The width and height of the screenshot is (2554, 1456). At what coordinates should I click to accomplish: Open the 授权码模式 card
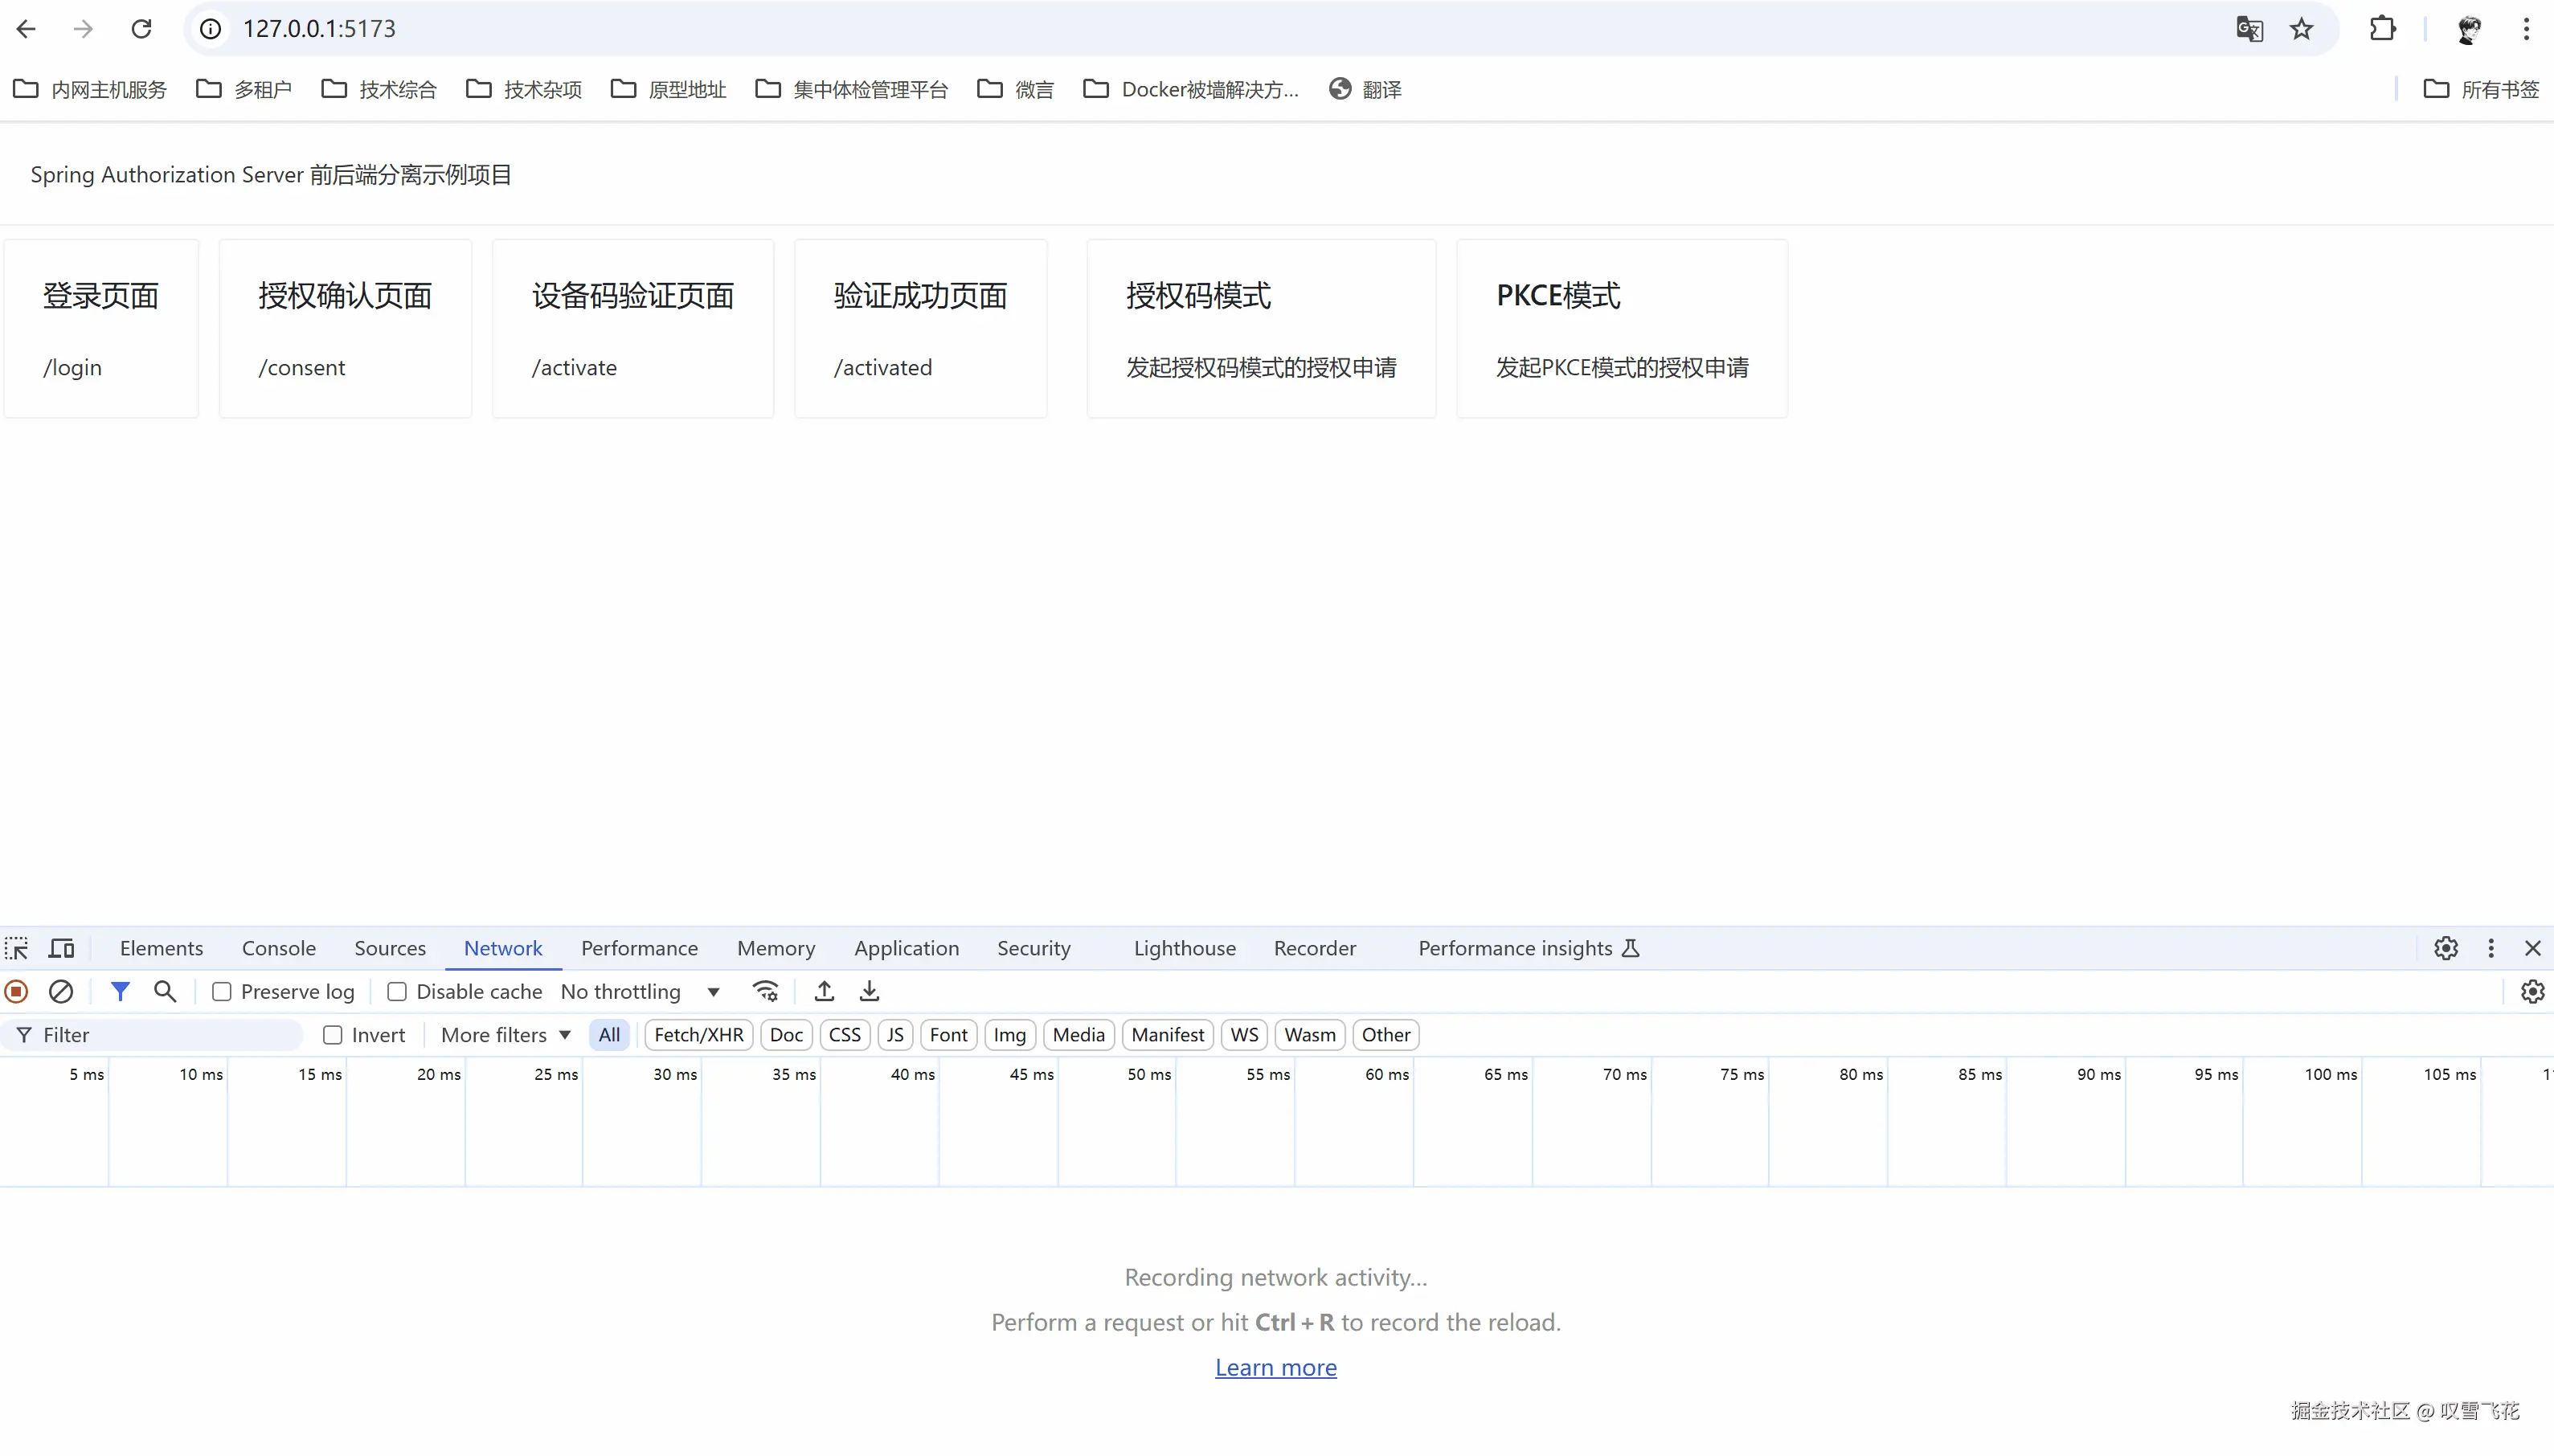(x=1261, y=329)
